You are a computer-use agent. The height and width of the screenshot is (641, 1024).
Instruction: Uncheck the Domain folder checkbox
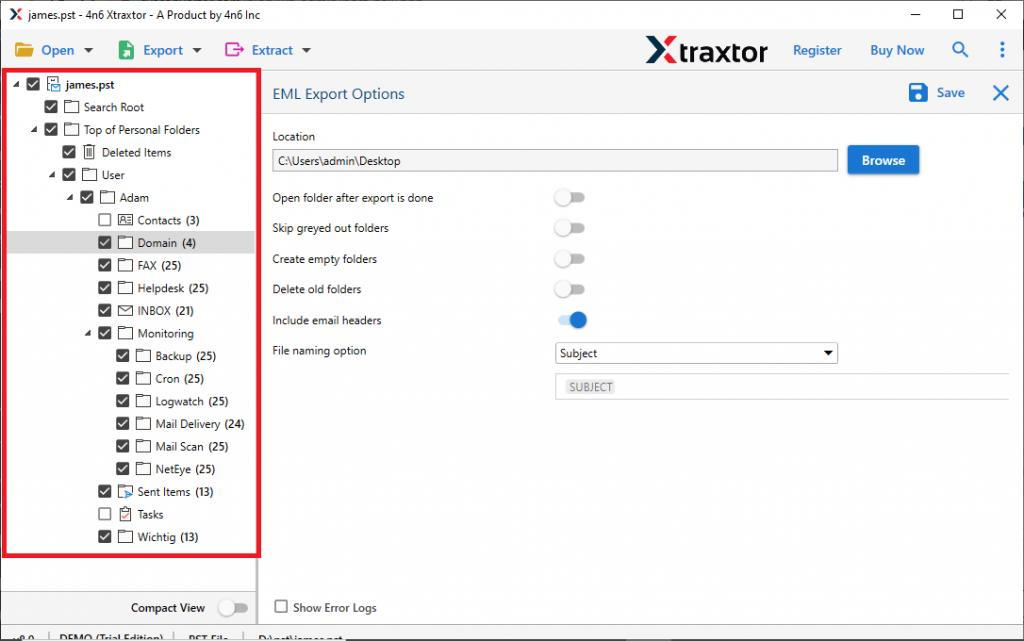104,242
